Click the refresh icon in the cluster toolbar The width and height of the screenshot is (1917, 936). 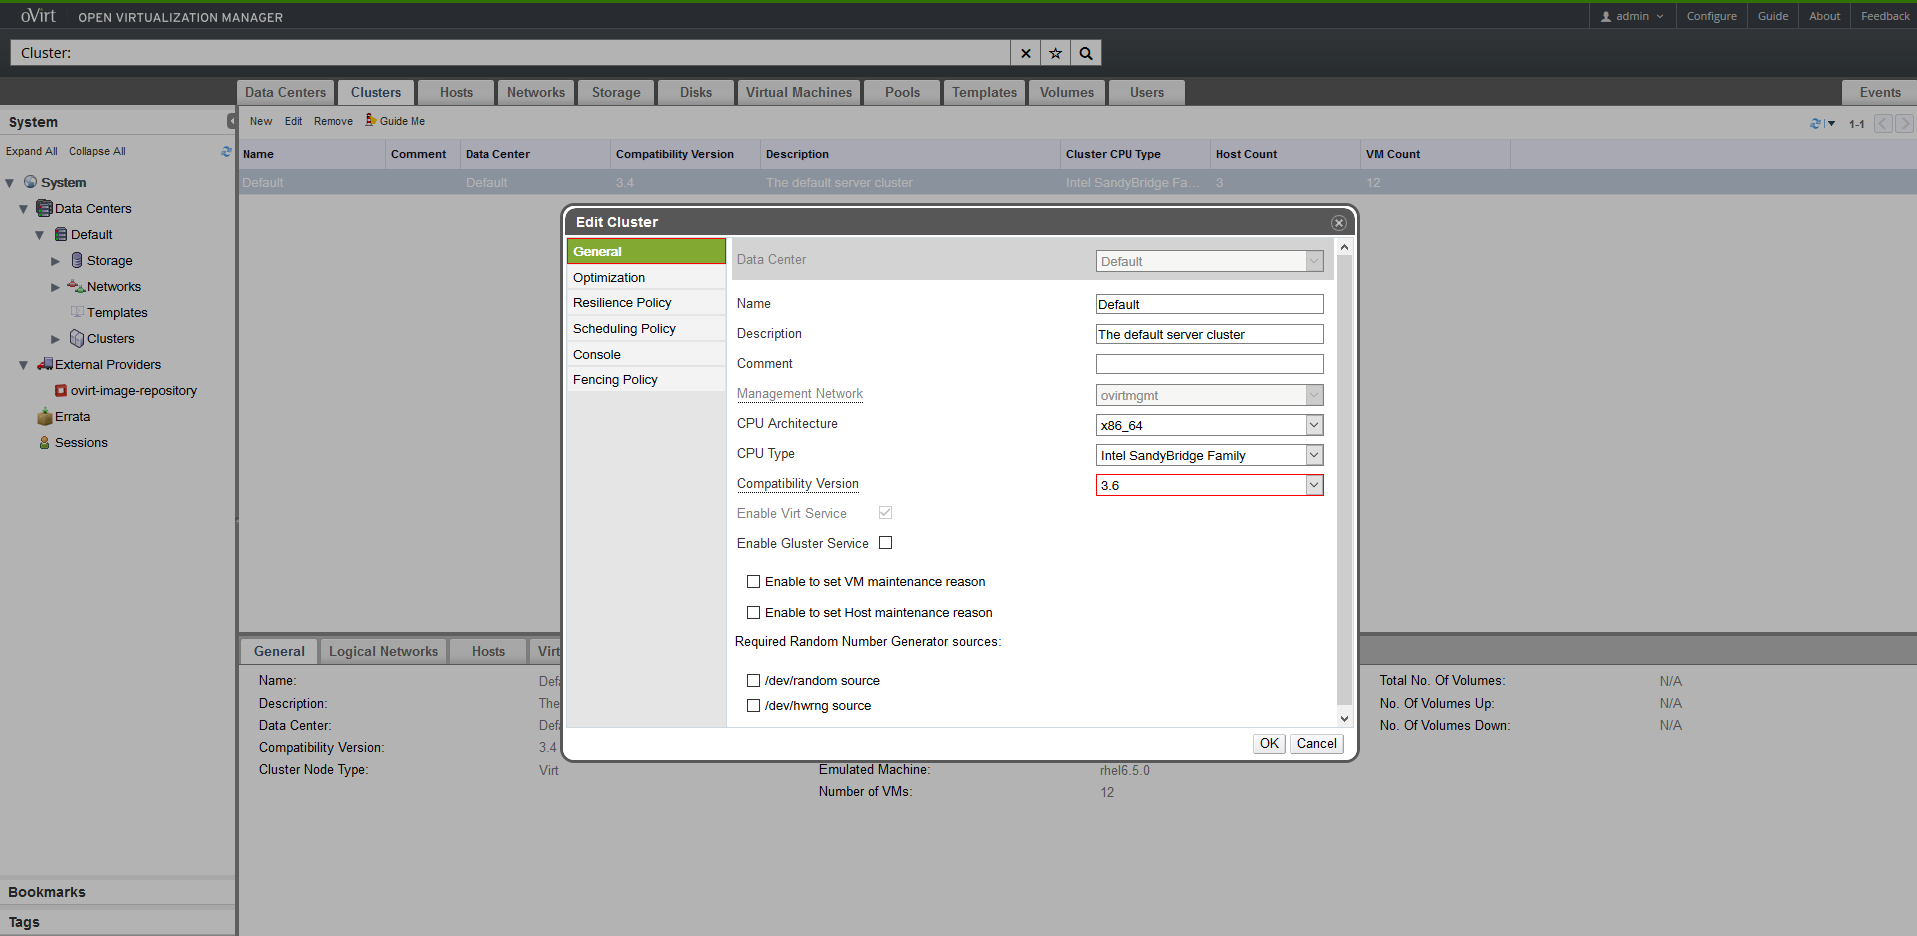click(1815, 123)
